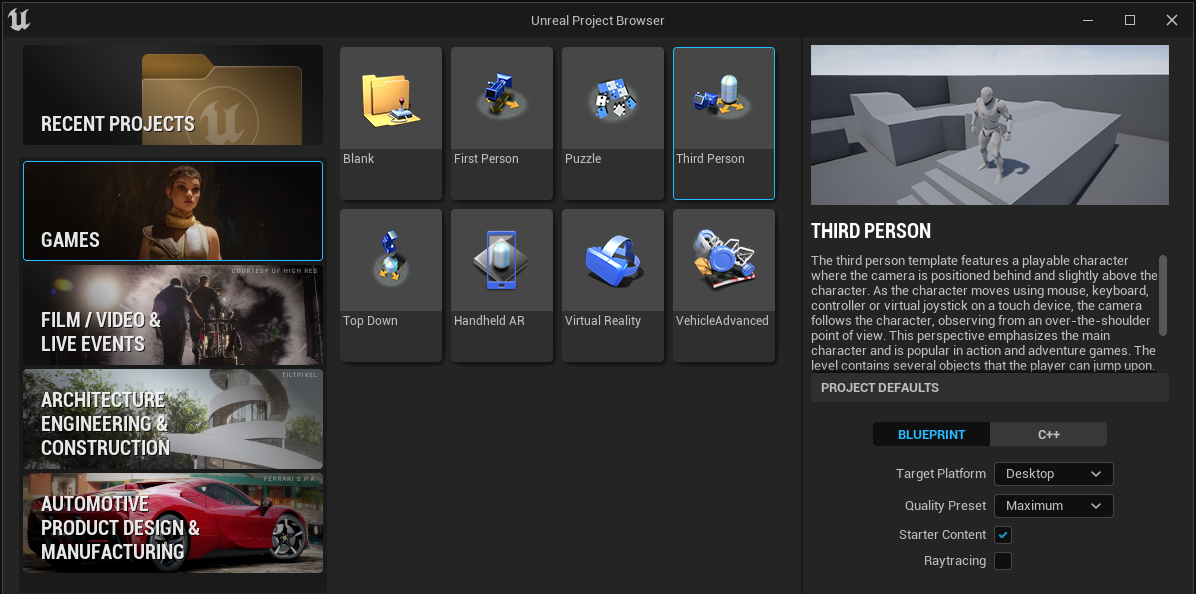Click the 'Puzzle' template label
Screen dimensions: 1196x594
pyautogui.click(x=583, y=159)
